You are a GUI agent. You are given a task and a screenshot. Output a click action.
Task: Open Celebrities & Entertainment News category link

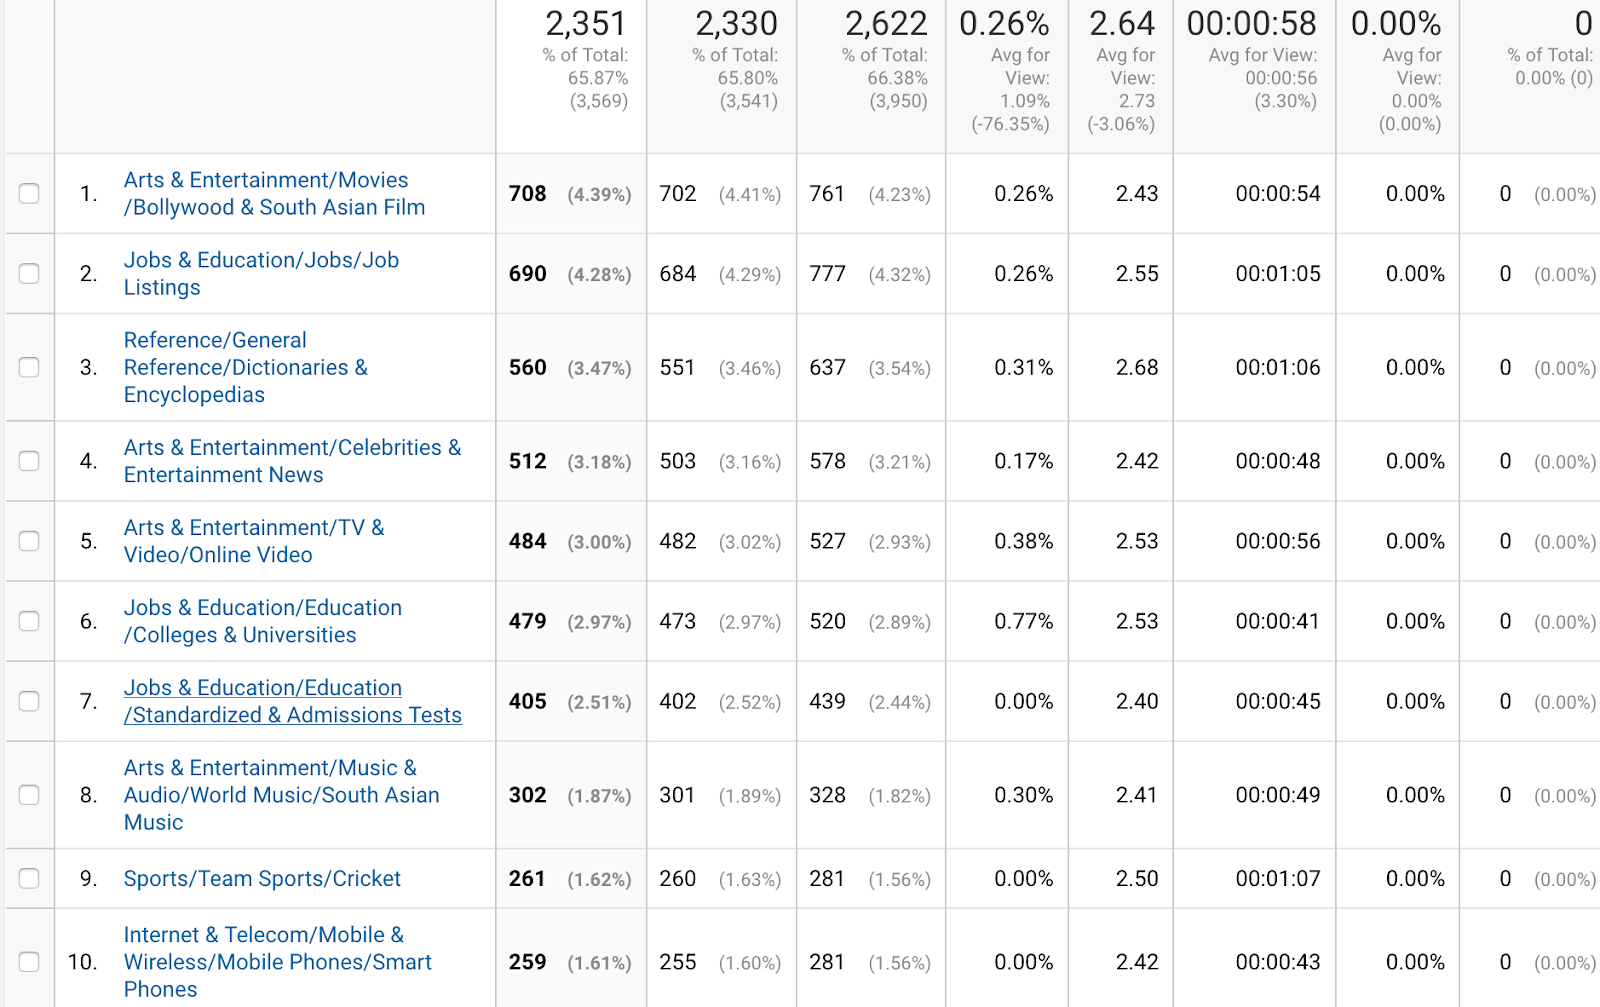tap(292, 461)
